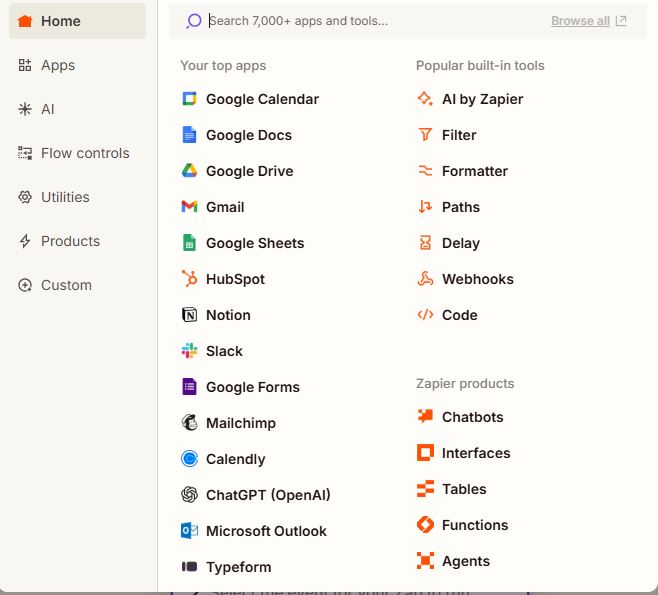Pick Typeform app label
This screenshot has height=595, width=658.
point(239,567)
